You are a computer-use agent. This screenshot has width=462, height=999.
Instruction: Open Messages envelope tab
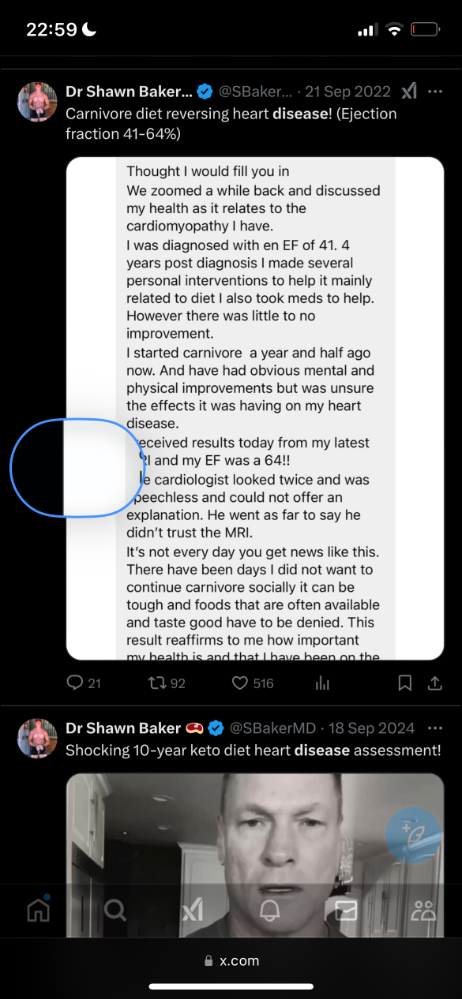346,911
